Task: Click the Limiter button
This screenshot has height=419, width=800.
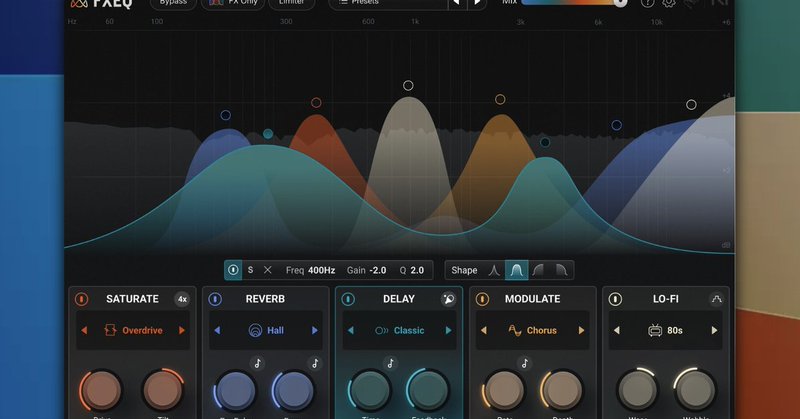Action: [x=291, y=3]
